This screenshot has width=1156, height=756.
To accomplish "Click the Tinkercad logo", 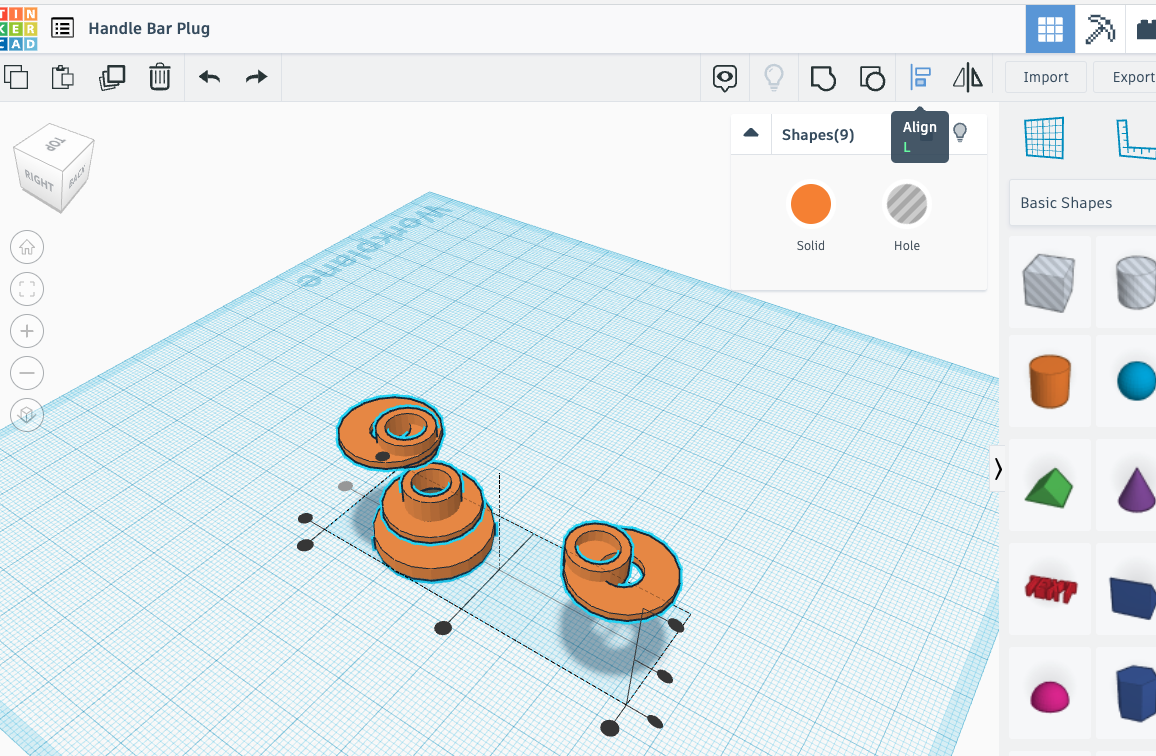I will click(18, 29).
